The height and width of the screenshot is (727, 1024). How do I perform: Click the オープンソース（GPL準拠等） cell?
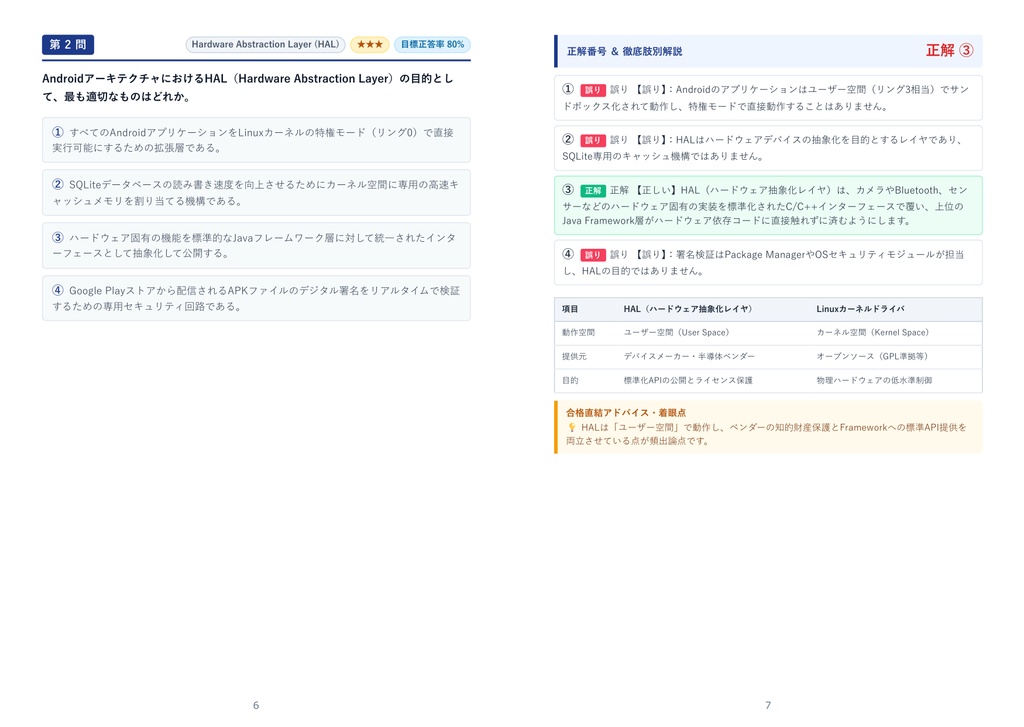[x=872, y=357]
